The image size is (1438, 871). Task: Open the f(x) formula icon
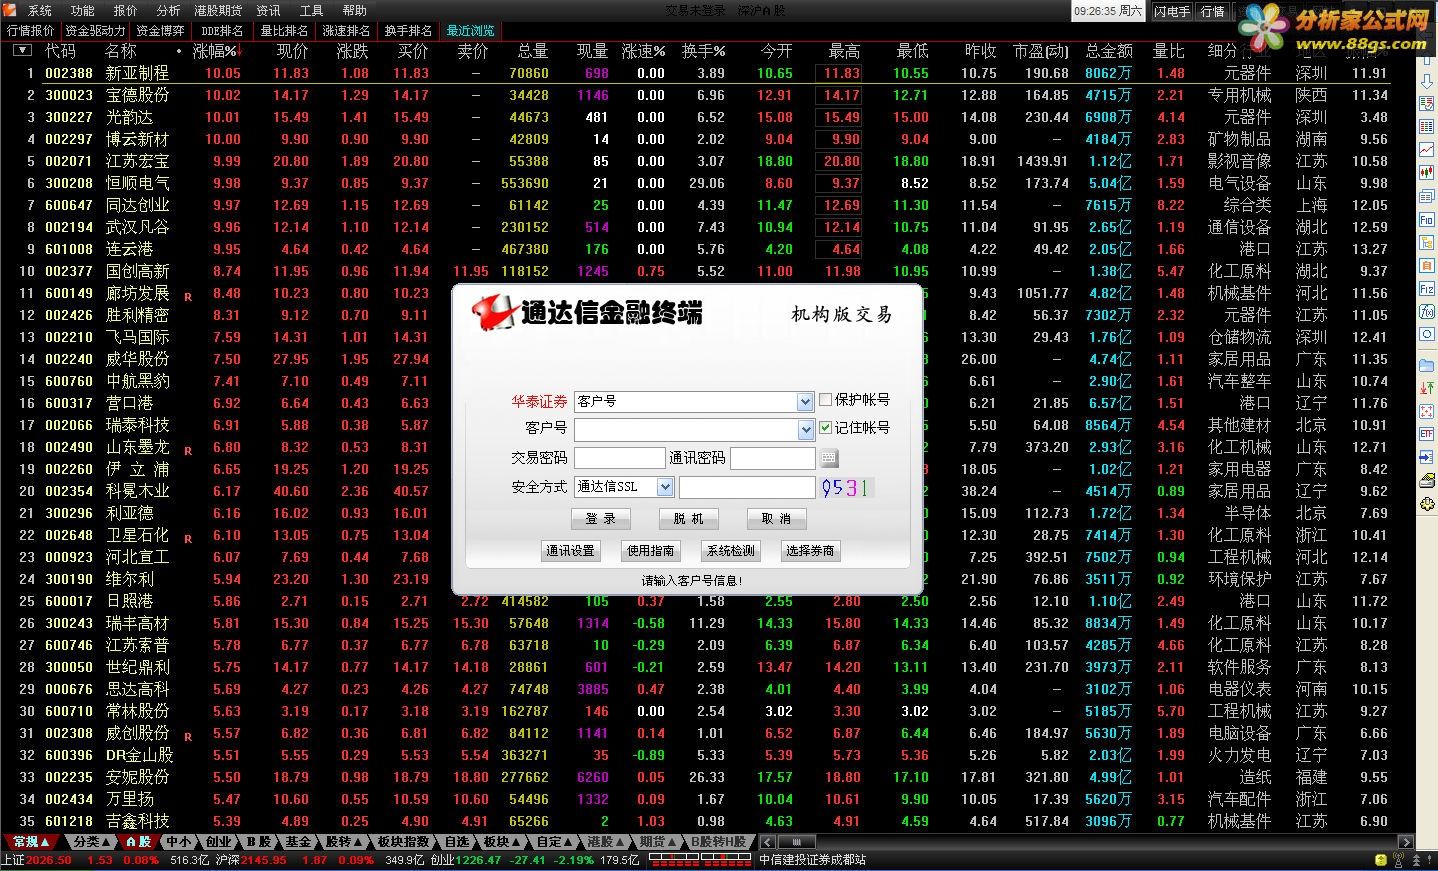1427,311
